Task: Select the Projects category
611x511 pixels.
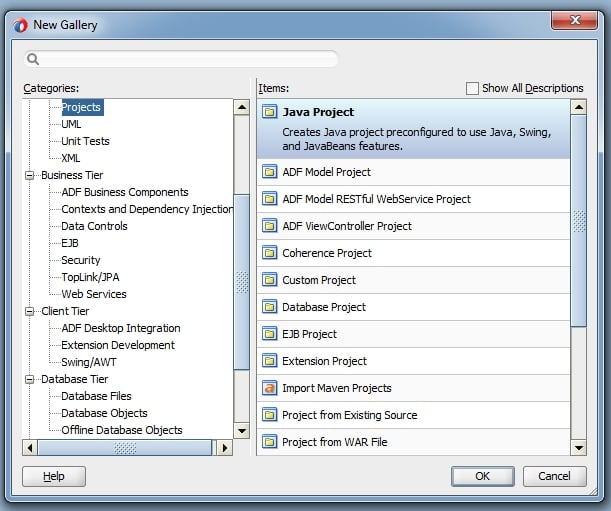Action: [x=83, y=107]
